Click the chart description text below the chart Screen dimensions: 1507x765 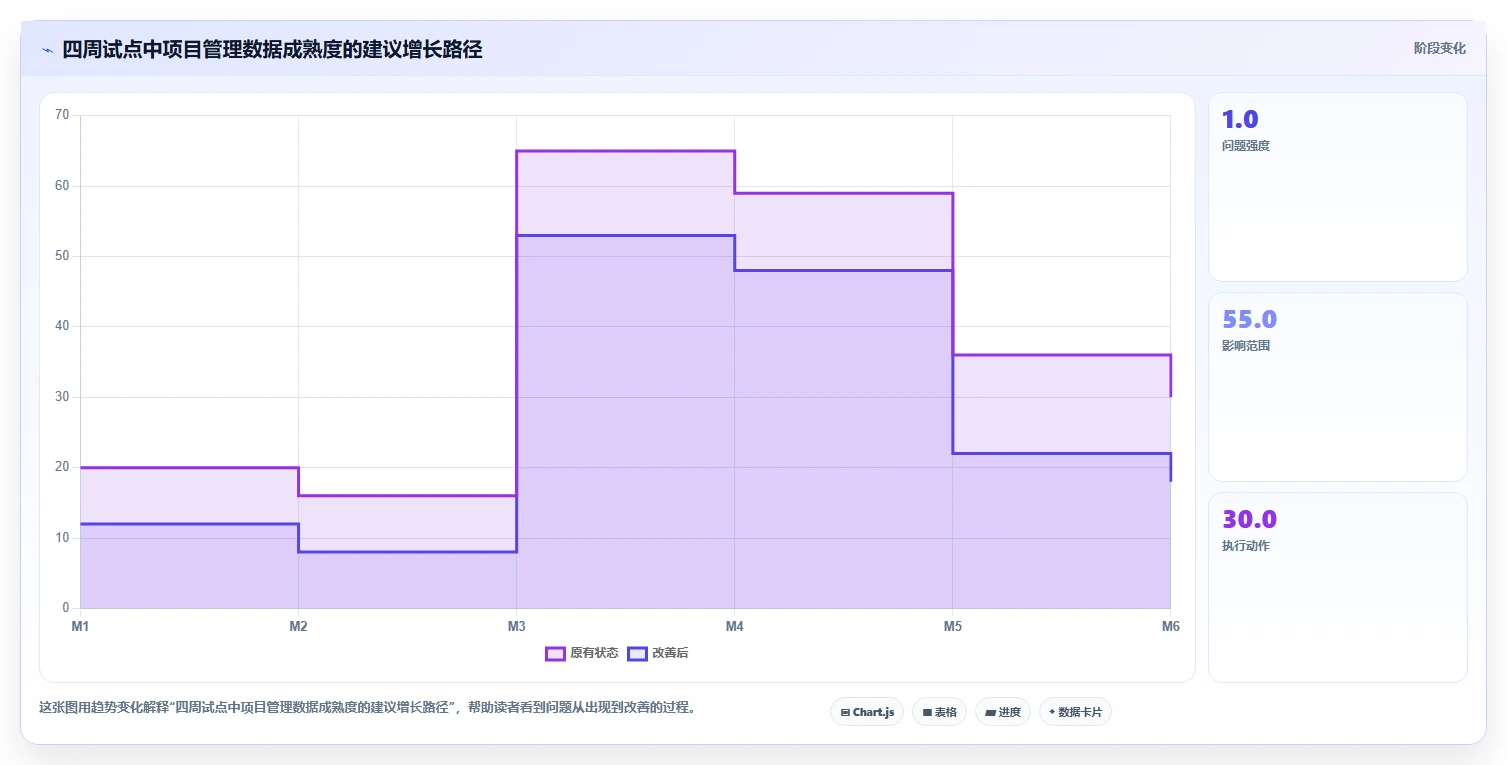point(367,707)
